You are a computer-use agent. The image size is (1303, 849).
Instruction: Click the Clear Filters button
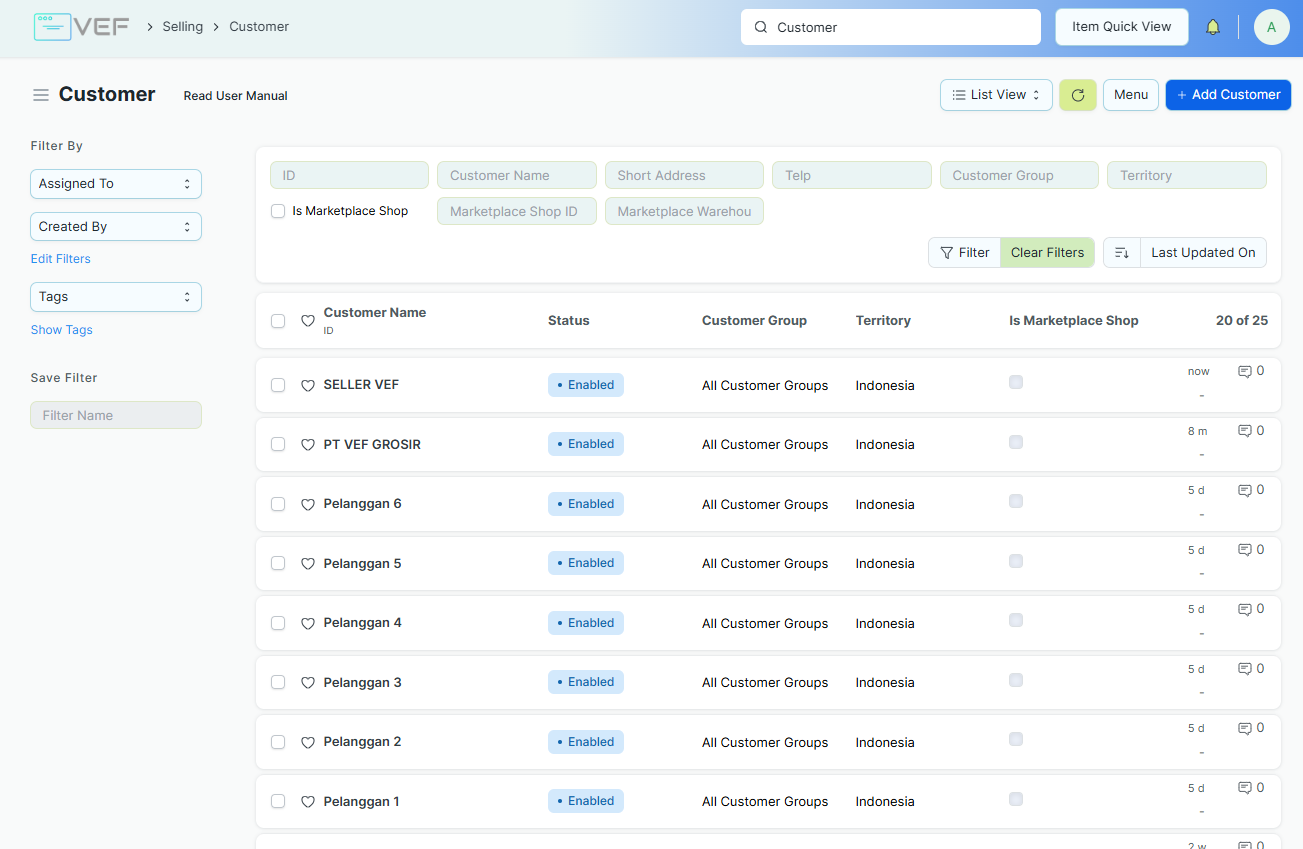(x=1047, y=253)
